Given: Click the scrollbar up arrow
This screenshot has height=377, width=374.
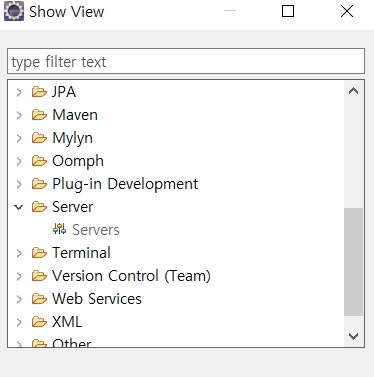Looking at the screenshot, I should [x=353, y=91].
